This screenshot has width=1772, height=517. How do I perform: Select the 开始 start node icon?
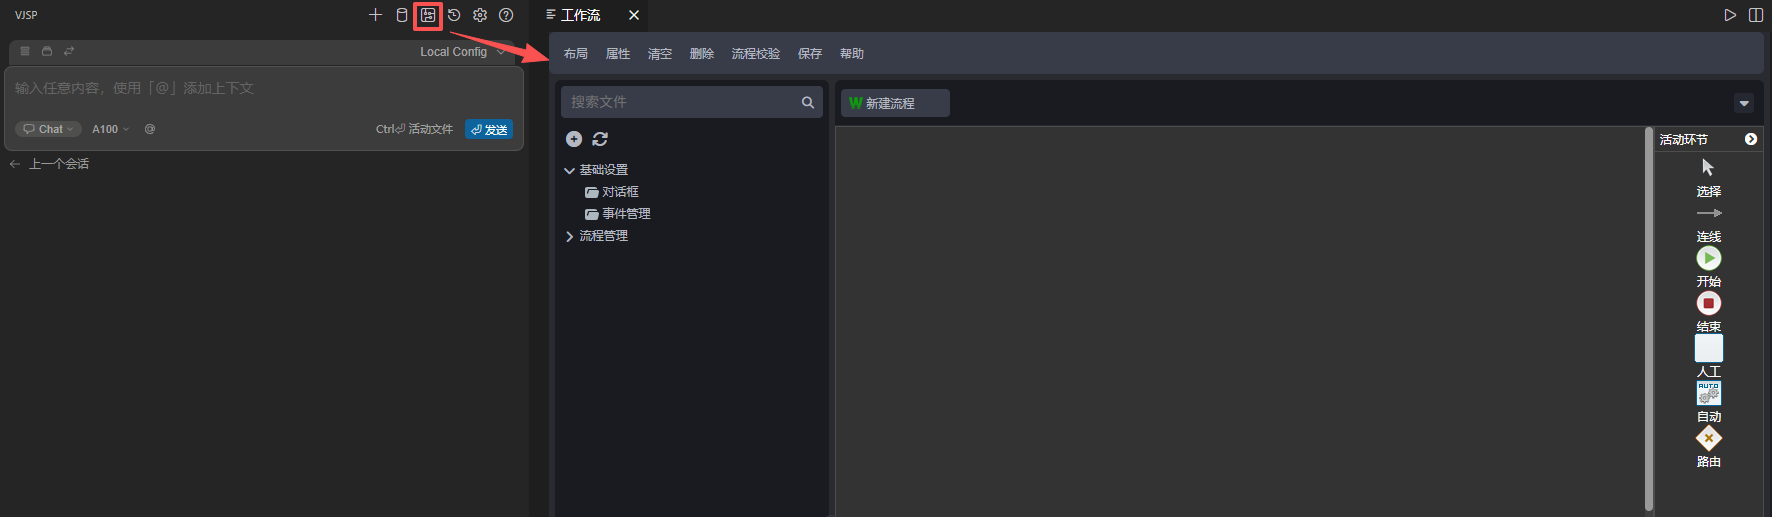click(1708, 258)
